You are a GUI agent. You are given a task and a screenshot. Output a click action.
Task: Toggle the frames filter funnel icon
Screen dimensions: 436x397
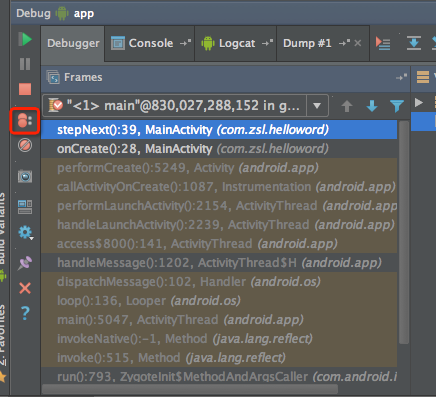coord(397,106)
